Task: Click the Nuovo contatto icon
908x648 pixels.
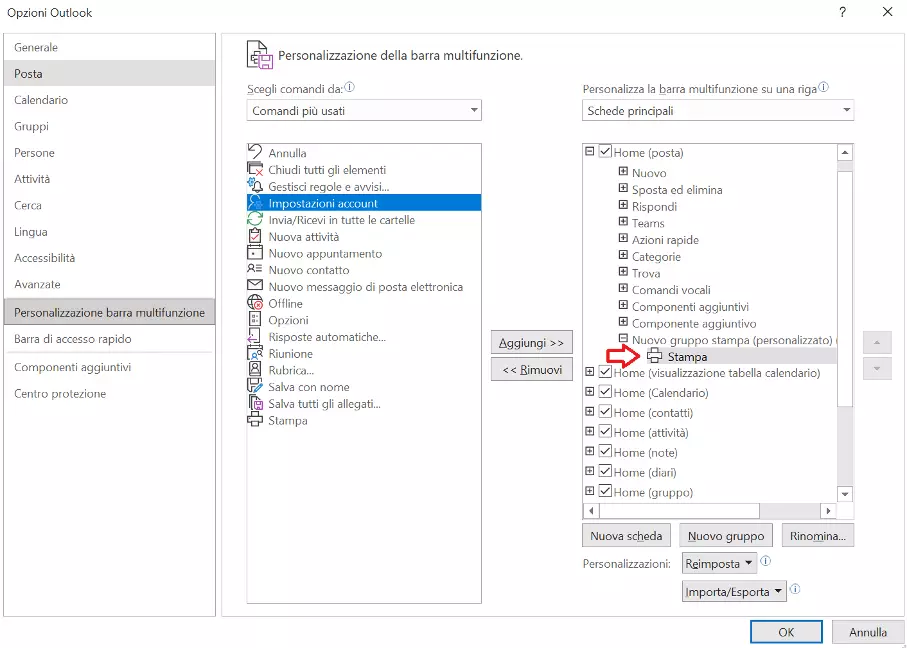Action: click(x=255, y=269)
